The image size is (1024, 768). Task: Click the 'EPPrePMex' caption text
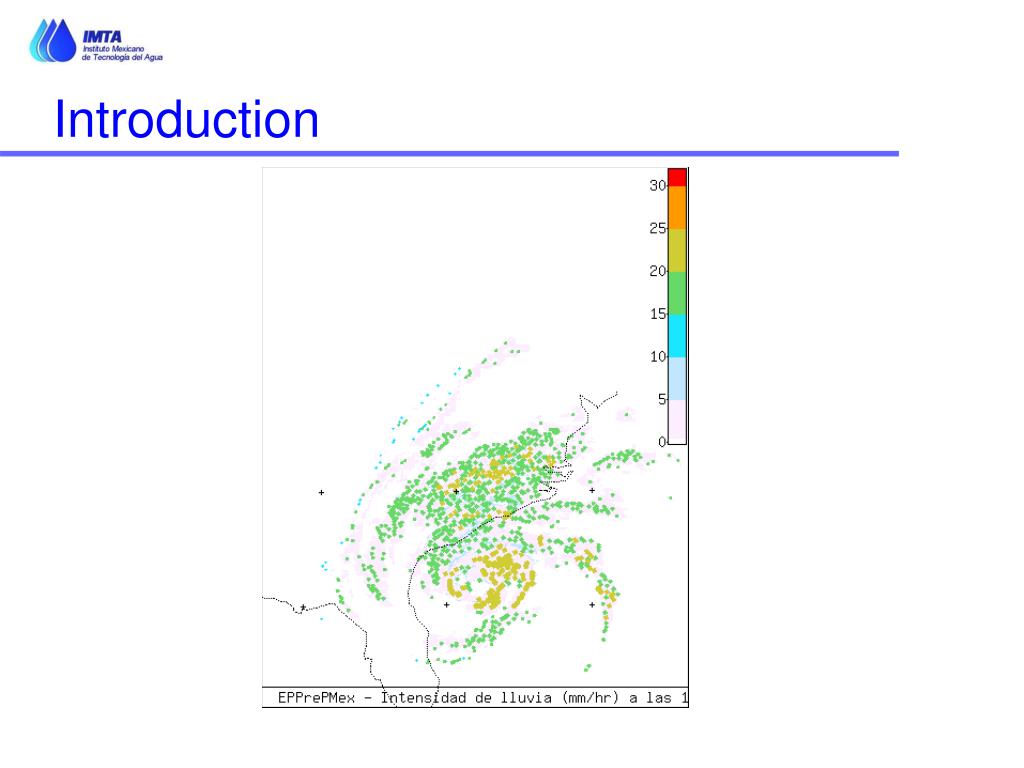(x=317, y=698)
